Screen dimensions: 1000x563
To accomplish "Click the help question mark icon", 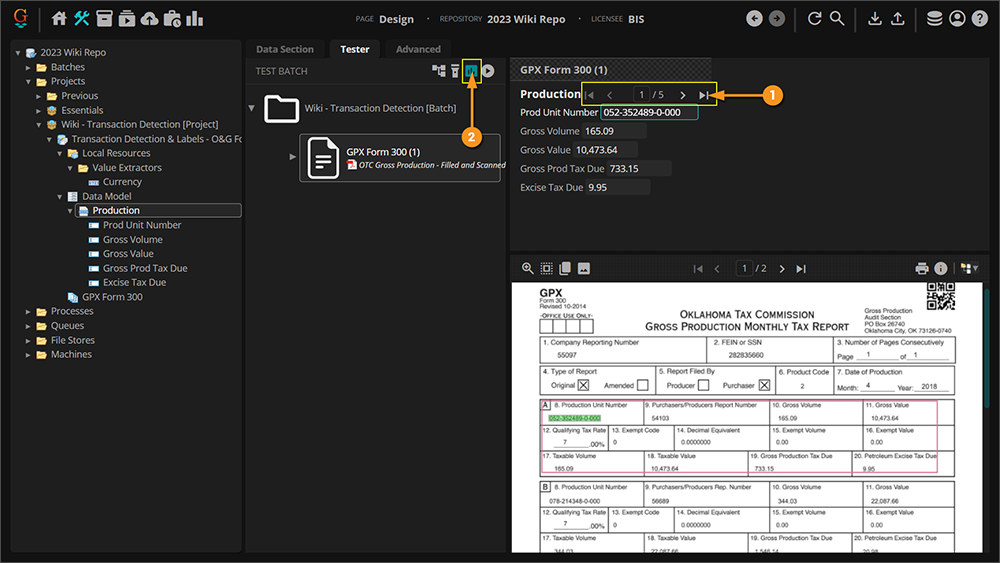I will (x=979, y=19).
